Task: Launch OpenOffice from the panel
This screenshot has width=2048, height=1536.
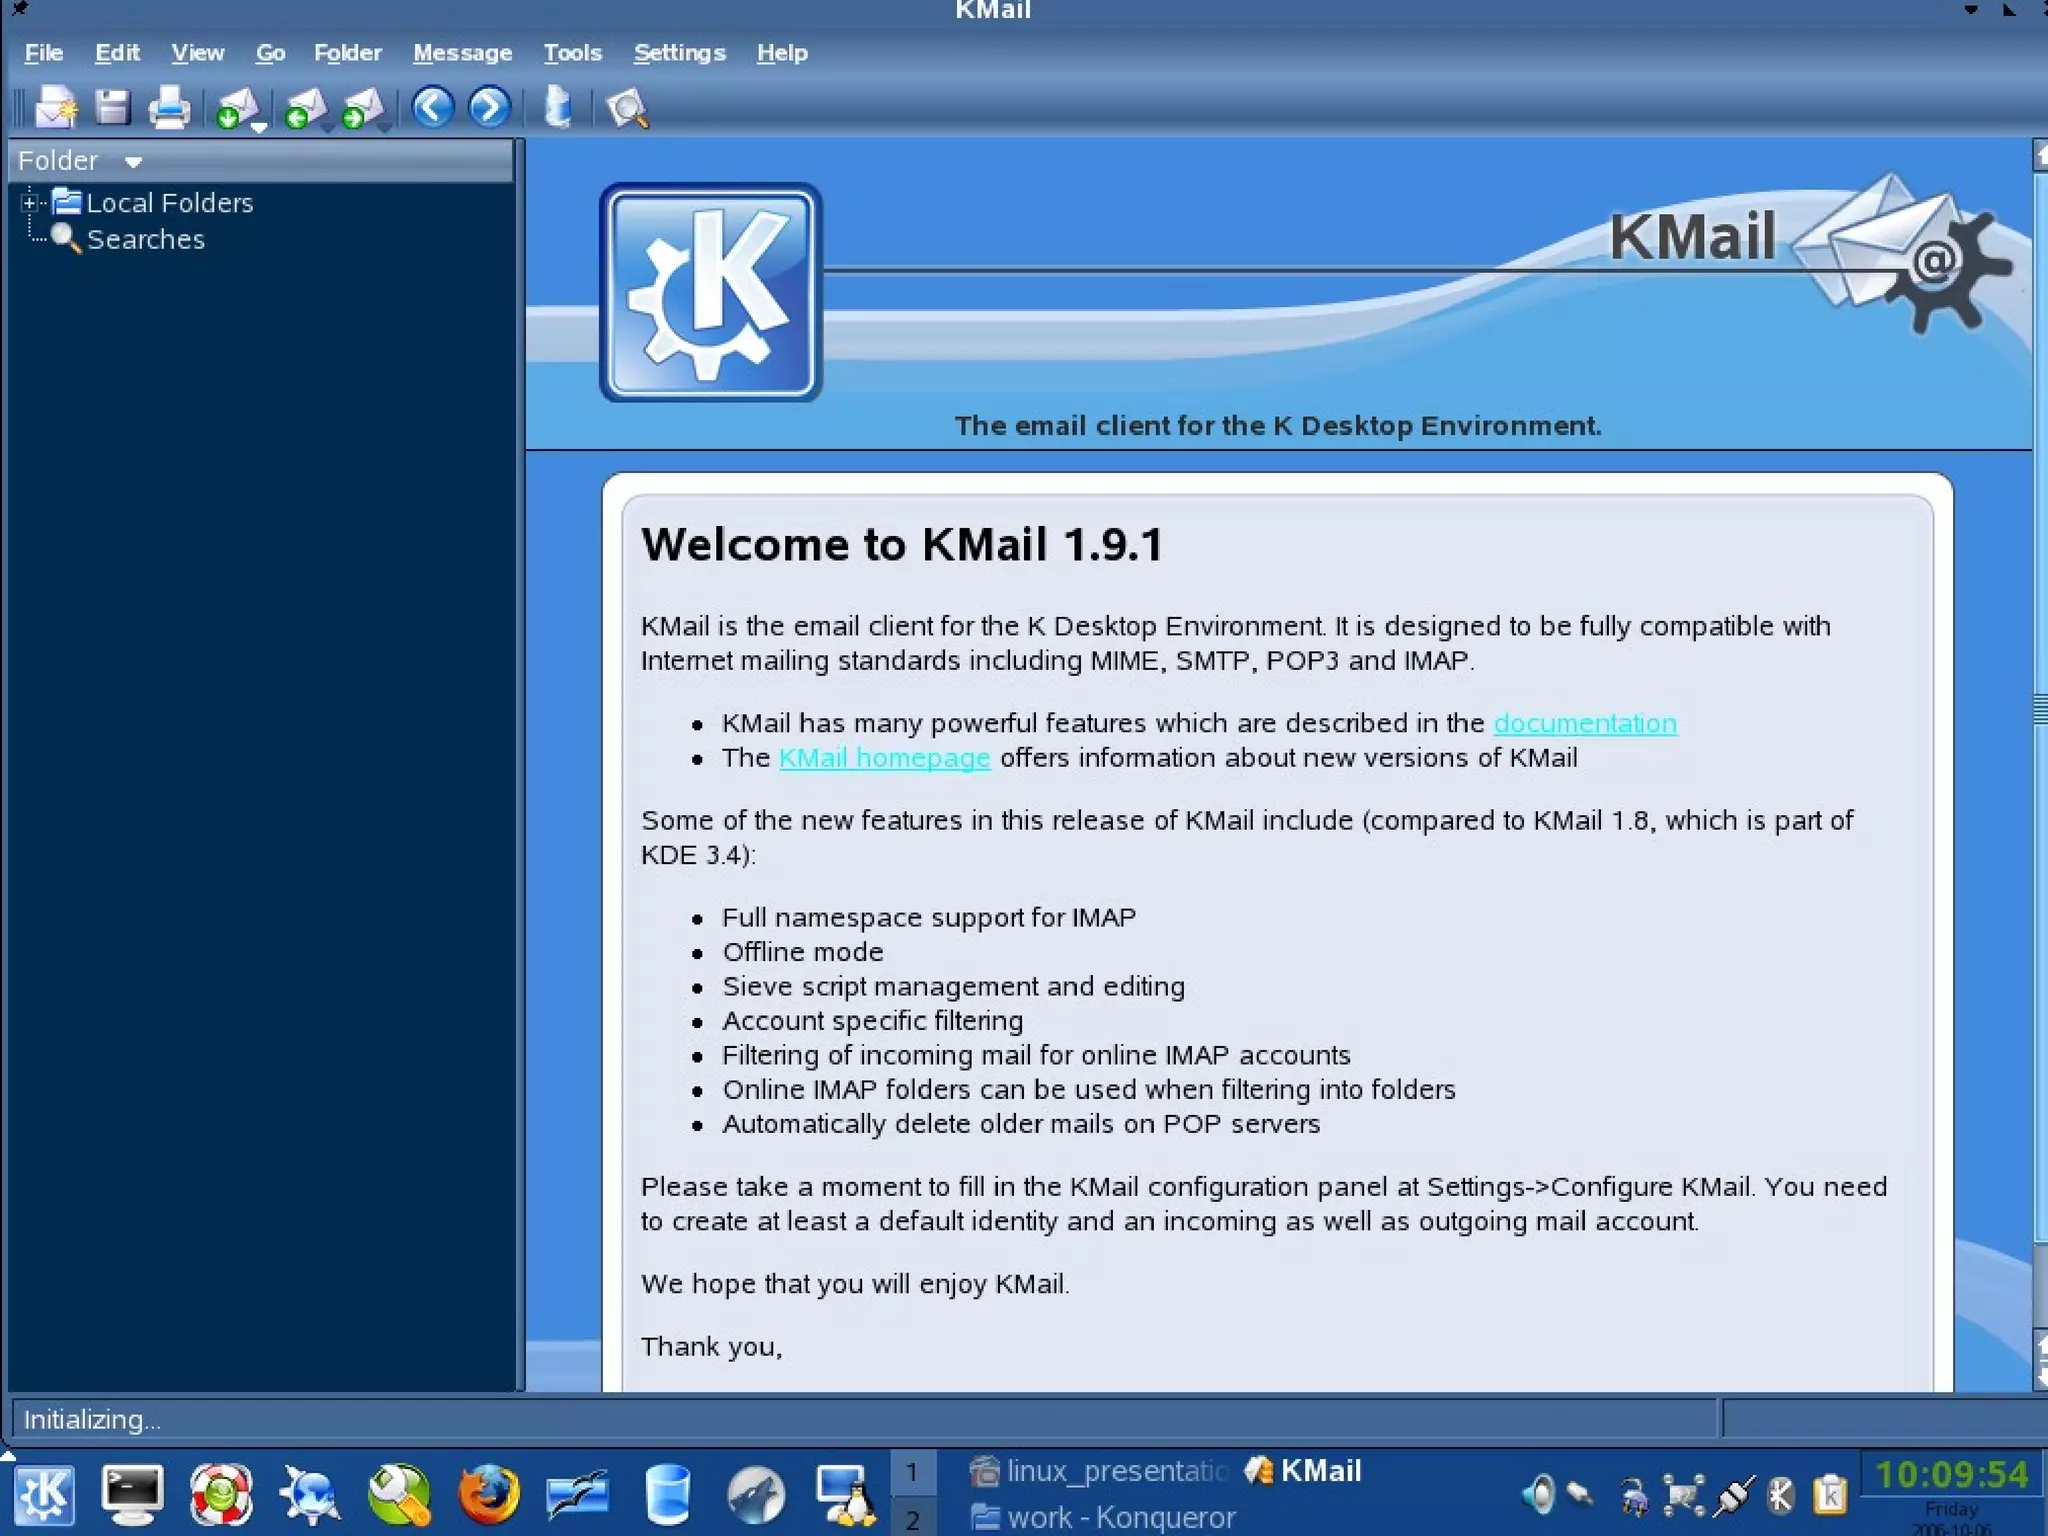Action: coord(578,1495)
